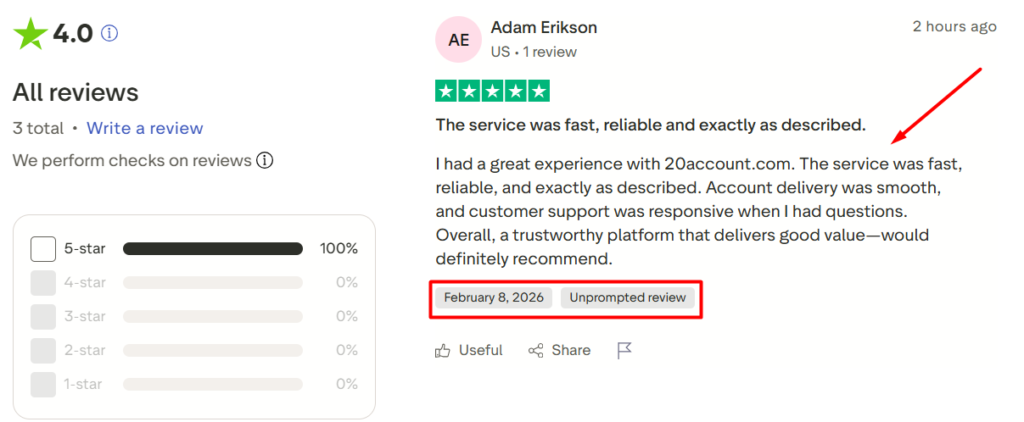This screenshot has width=1024, height=422.
Task: Click the 5-star 100% rating bar
Action: click(x=212, y=249)
